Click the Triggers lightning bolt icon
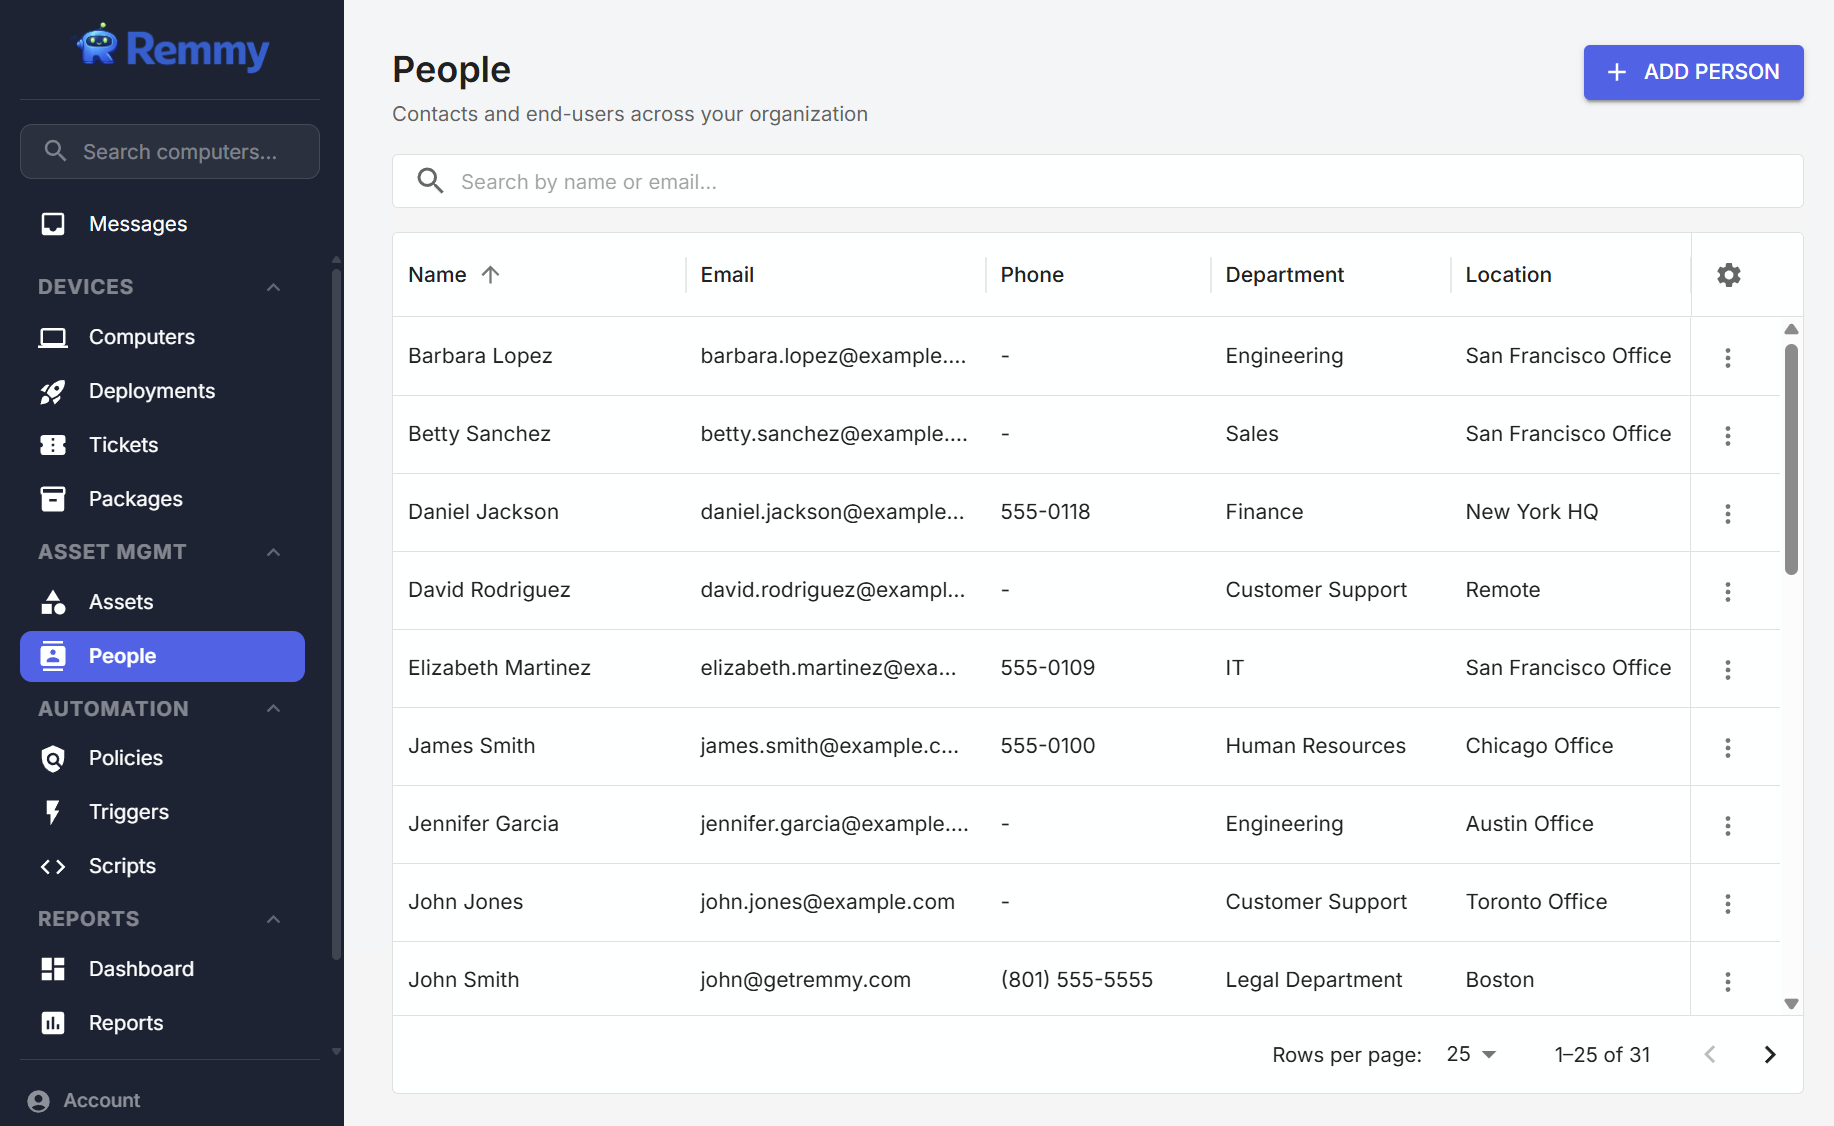Image resolution: width=1834 pixels, height=1126 pixels. click(53, 812)
